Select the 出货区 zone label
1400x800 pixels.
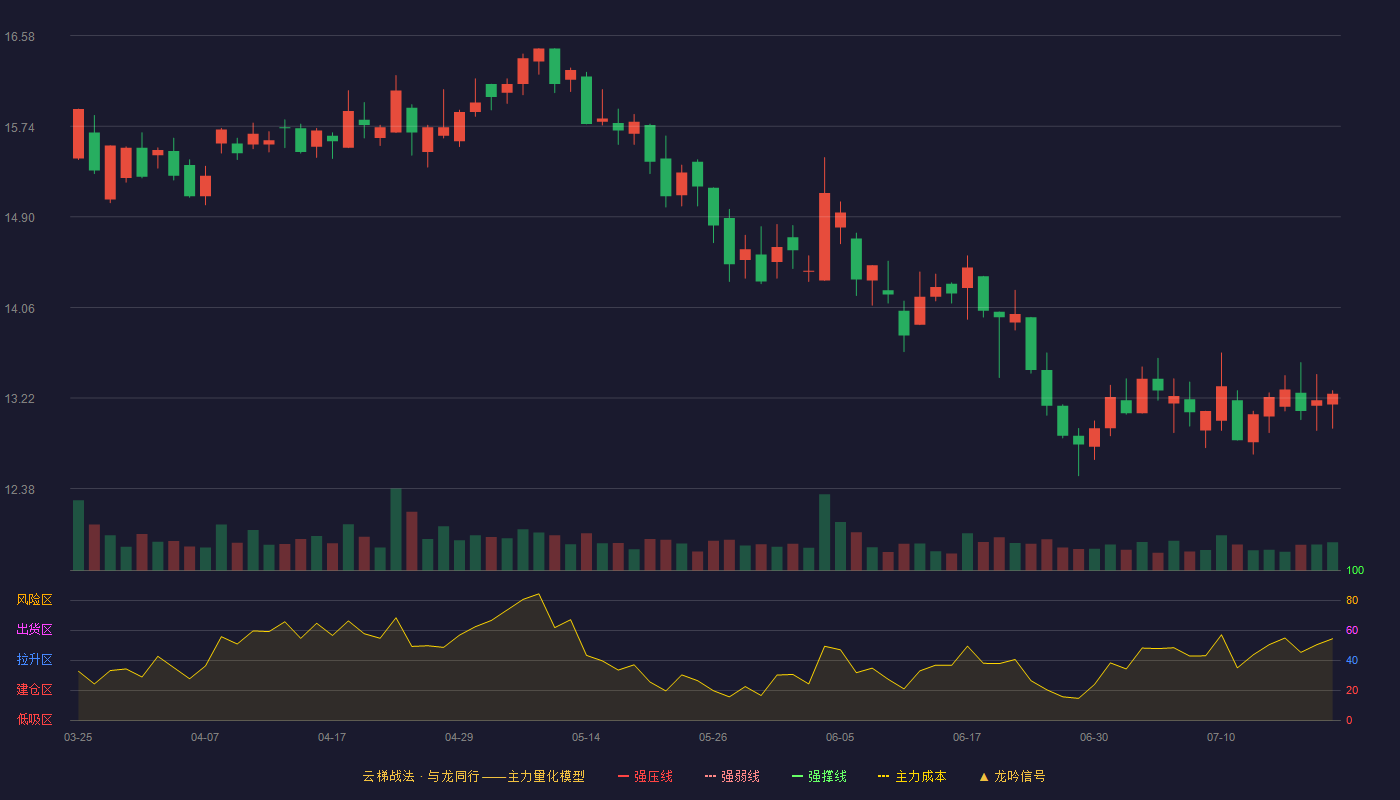point(34,630)
